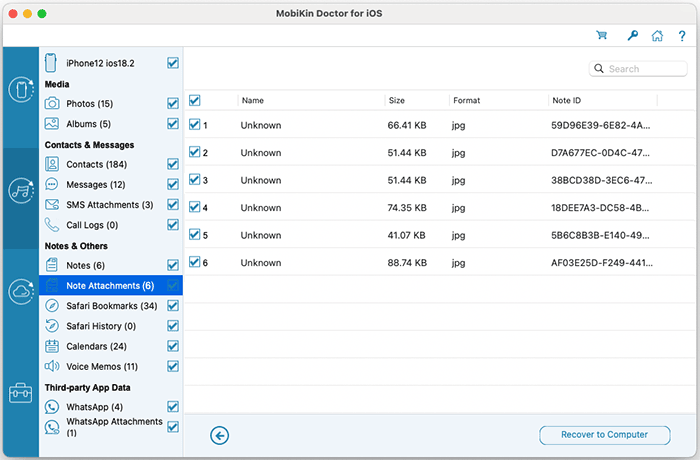Click the Contacts person icon

click(x=52, y=164)
